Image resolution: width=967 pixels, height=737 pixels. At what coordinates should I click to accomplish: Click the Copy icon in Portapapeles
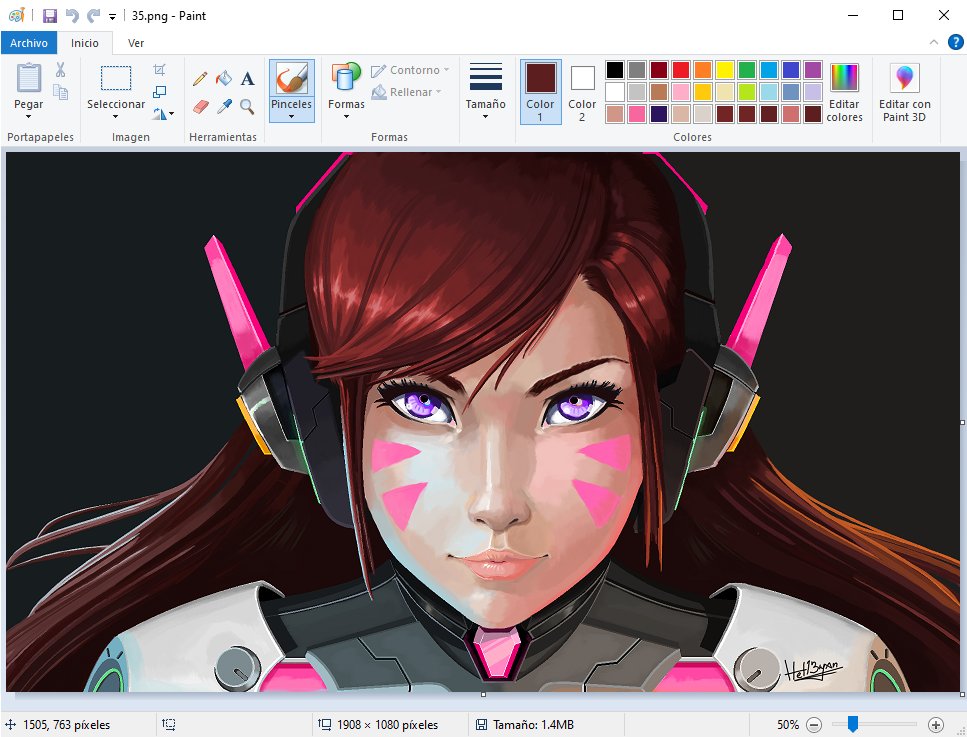tap(60, 92)
